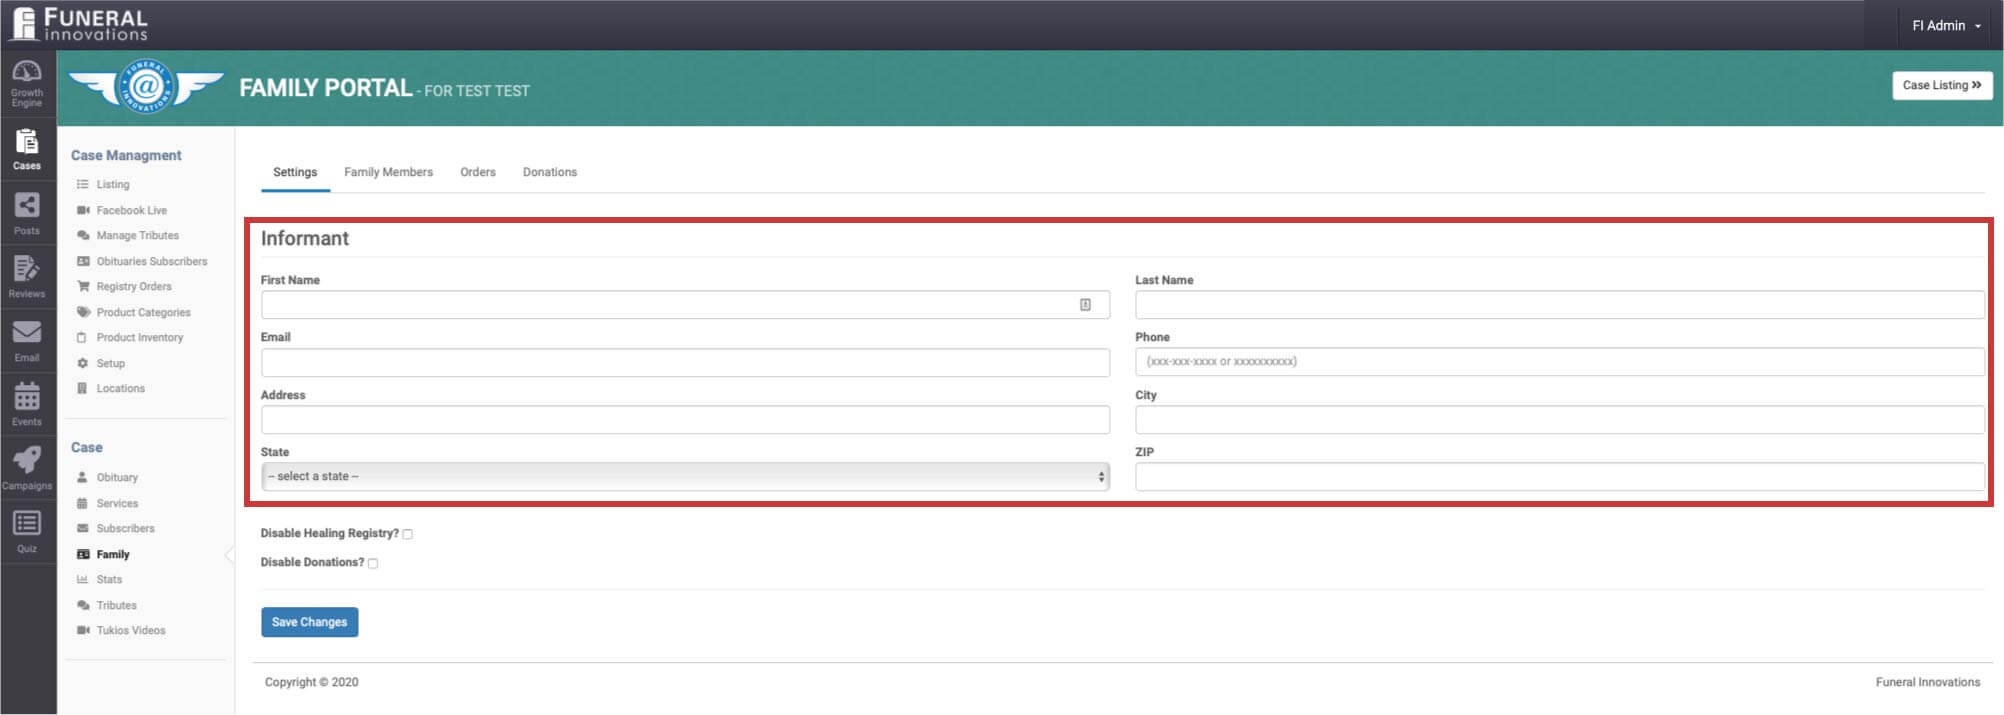This screenshot has height=715, width=2004.
Task: Focus the ZIP input field
Action: click(1559, 477)
